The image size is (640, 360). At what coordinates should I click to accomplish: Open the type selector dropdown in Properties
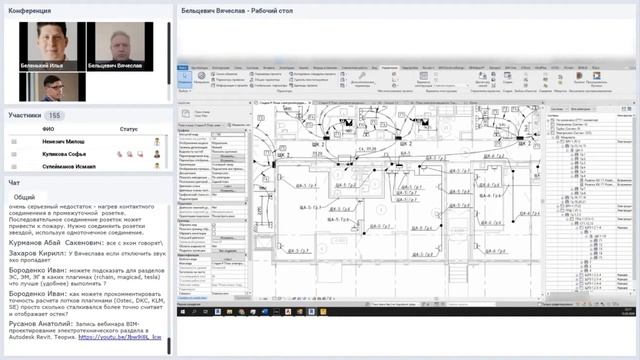tap(250, 113)
